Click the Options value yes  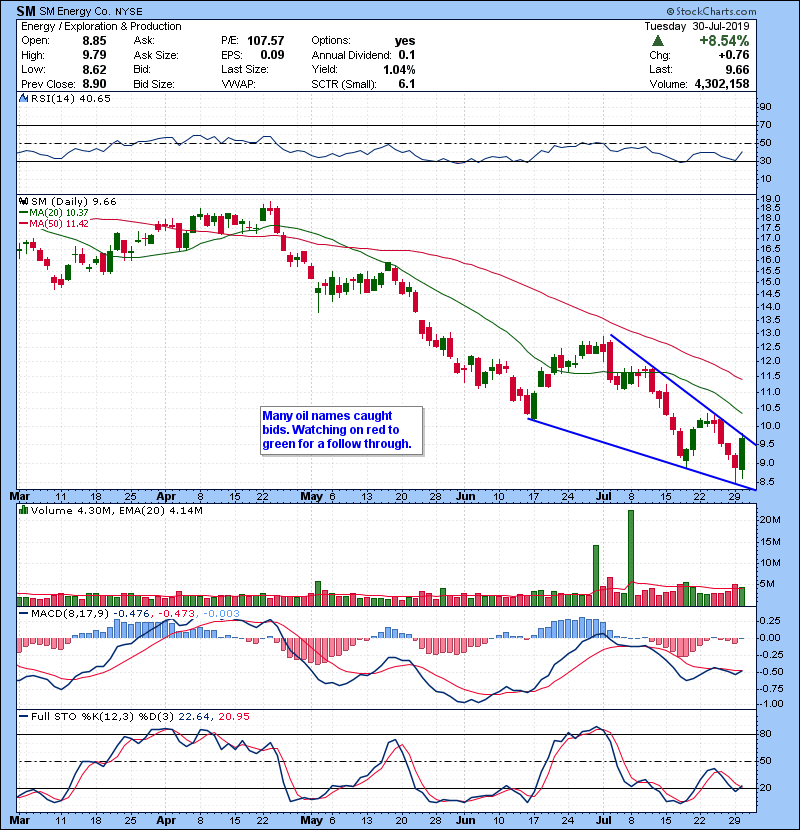[405, 41]
